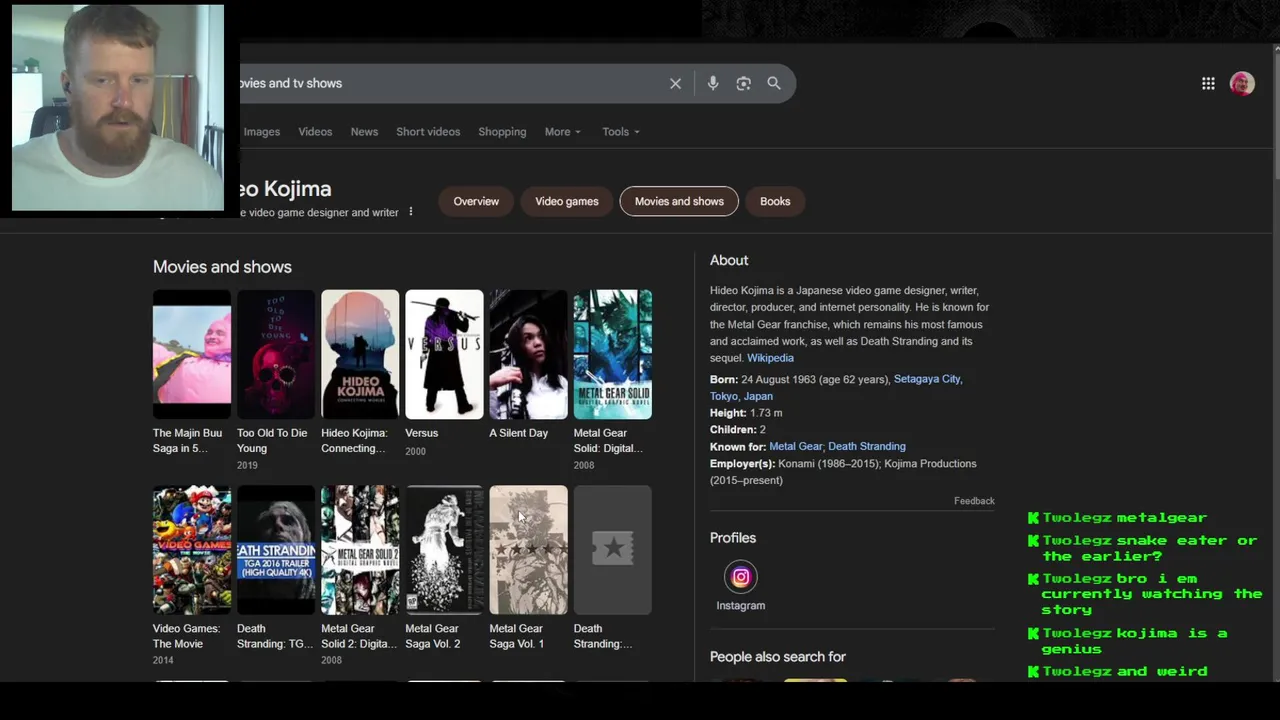
Task: Switch to the Shopping tab
Action: pyautogui.click(x=502, y=132)
